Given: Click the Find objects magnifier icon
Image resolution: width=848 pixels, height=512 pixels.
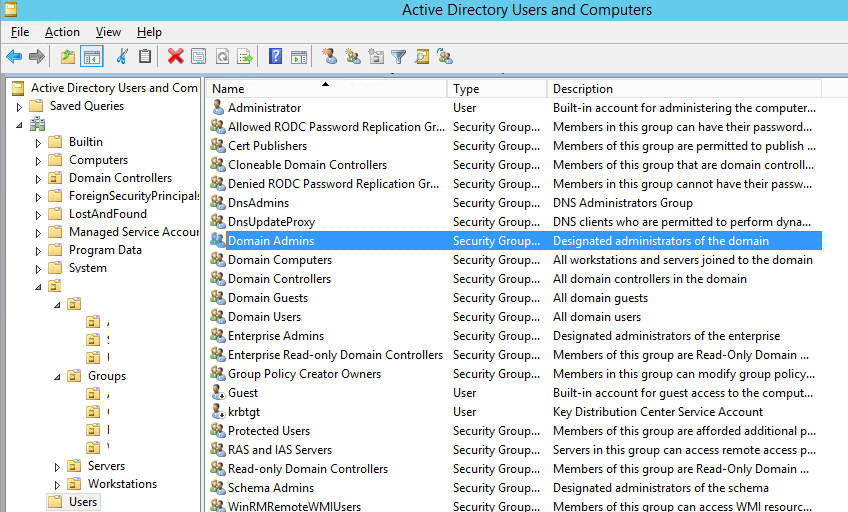Looking at the screenshot, I should click(x=422, y=57).
